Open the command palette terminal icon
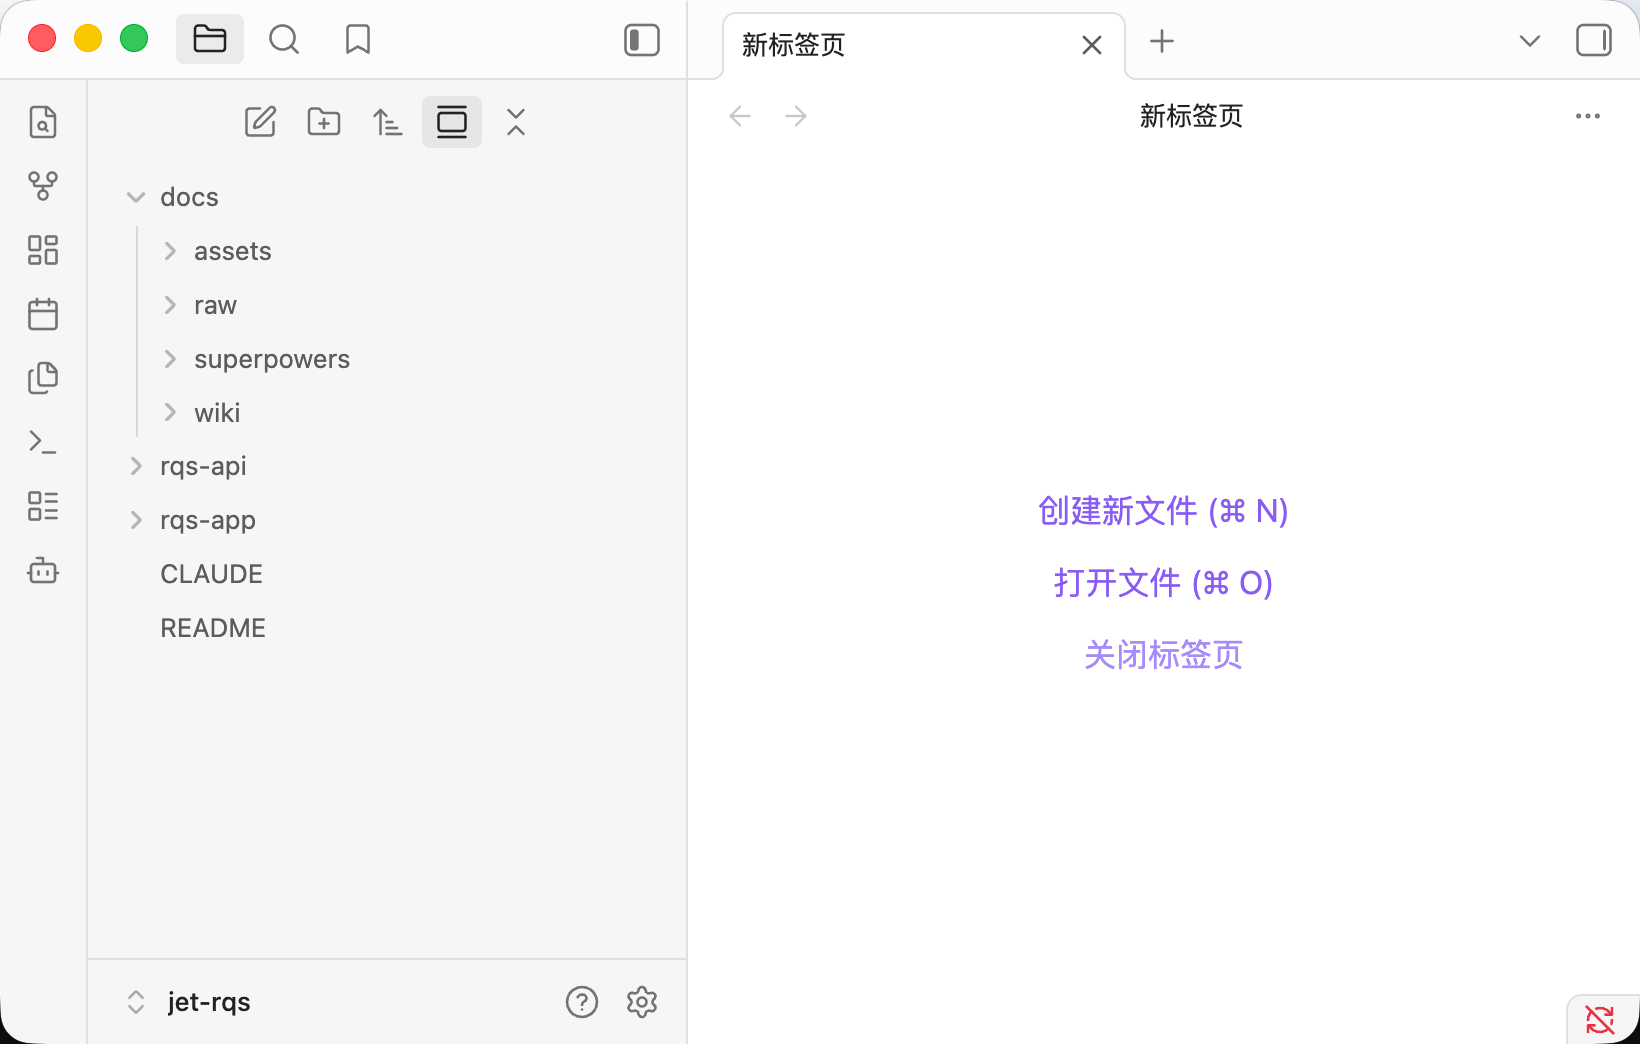The width and height of the screenshot is (1640, 1044). pos(43,442)
